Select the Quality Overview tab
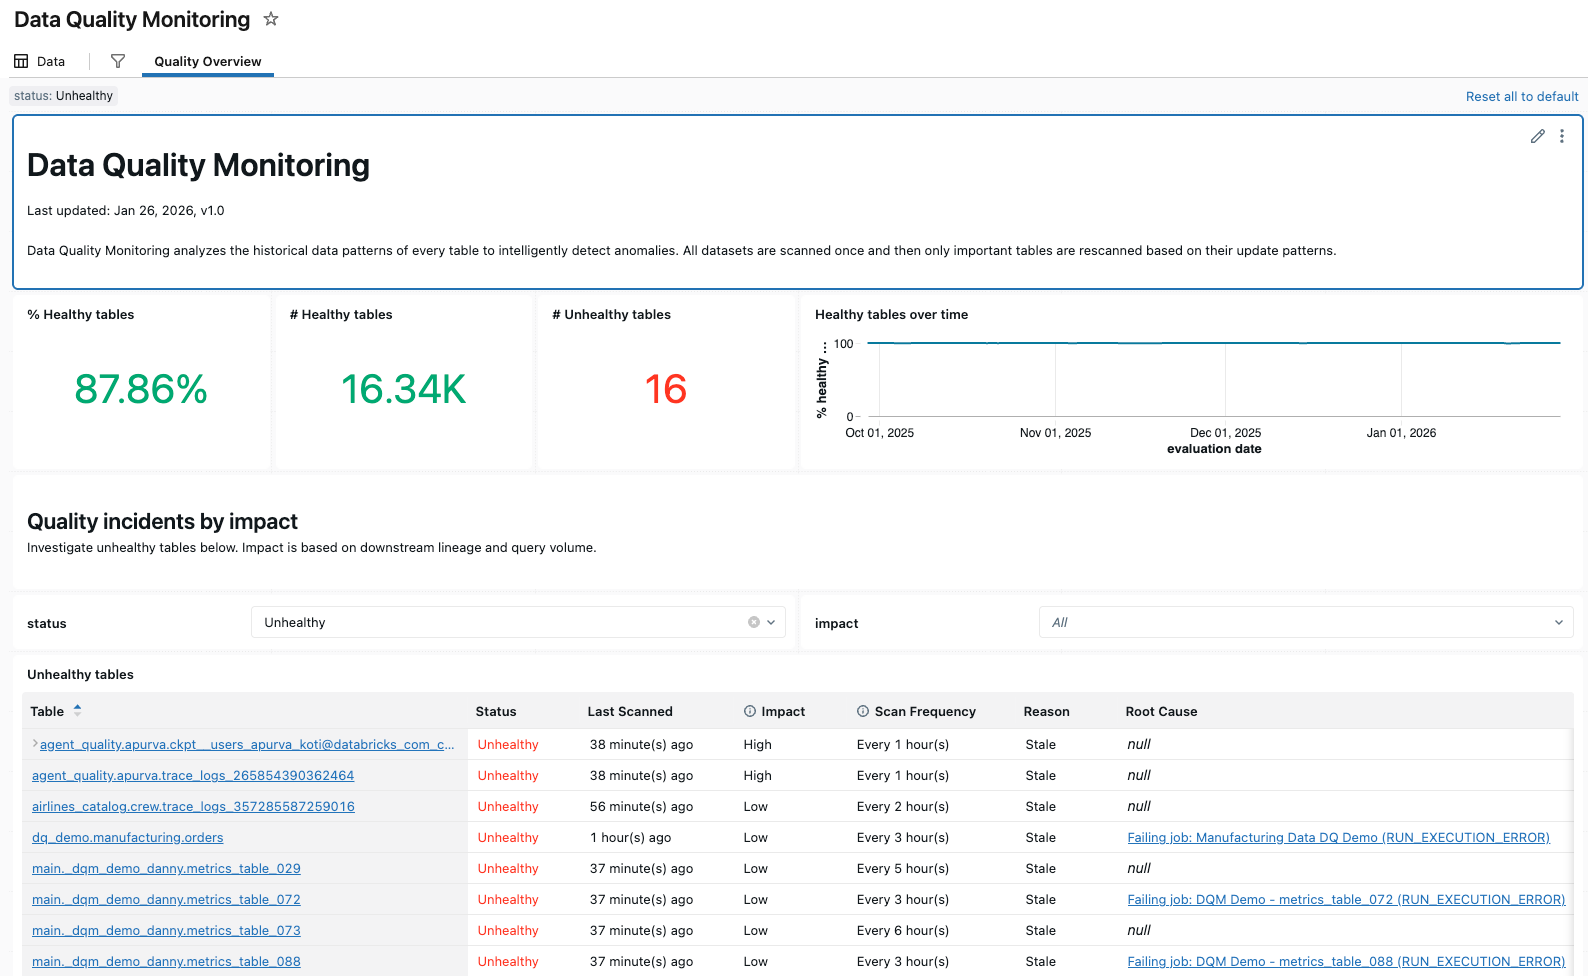 click(207, 61)
